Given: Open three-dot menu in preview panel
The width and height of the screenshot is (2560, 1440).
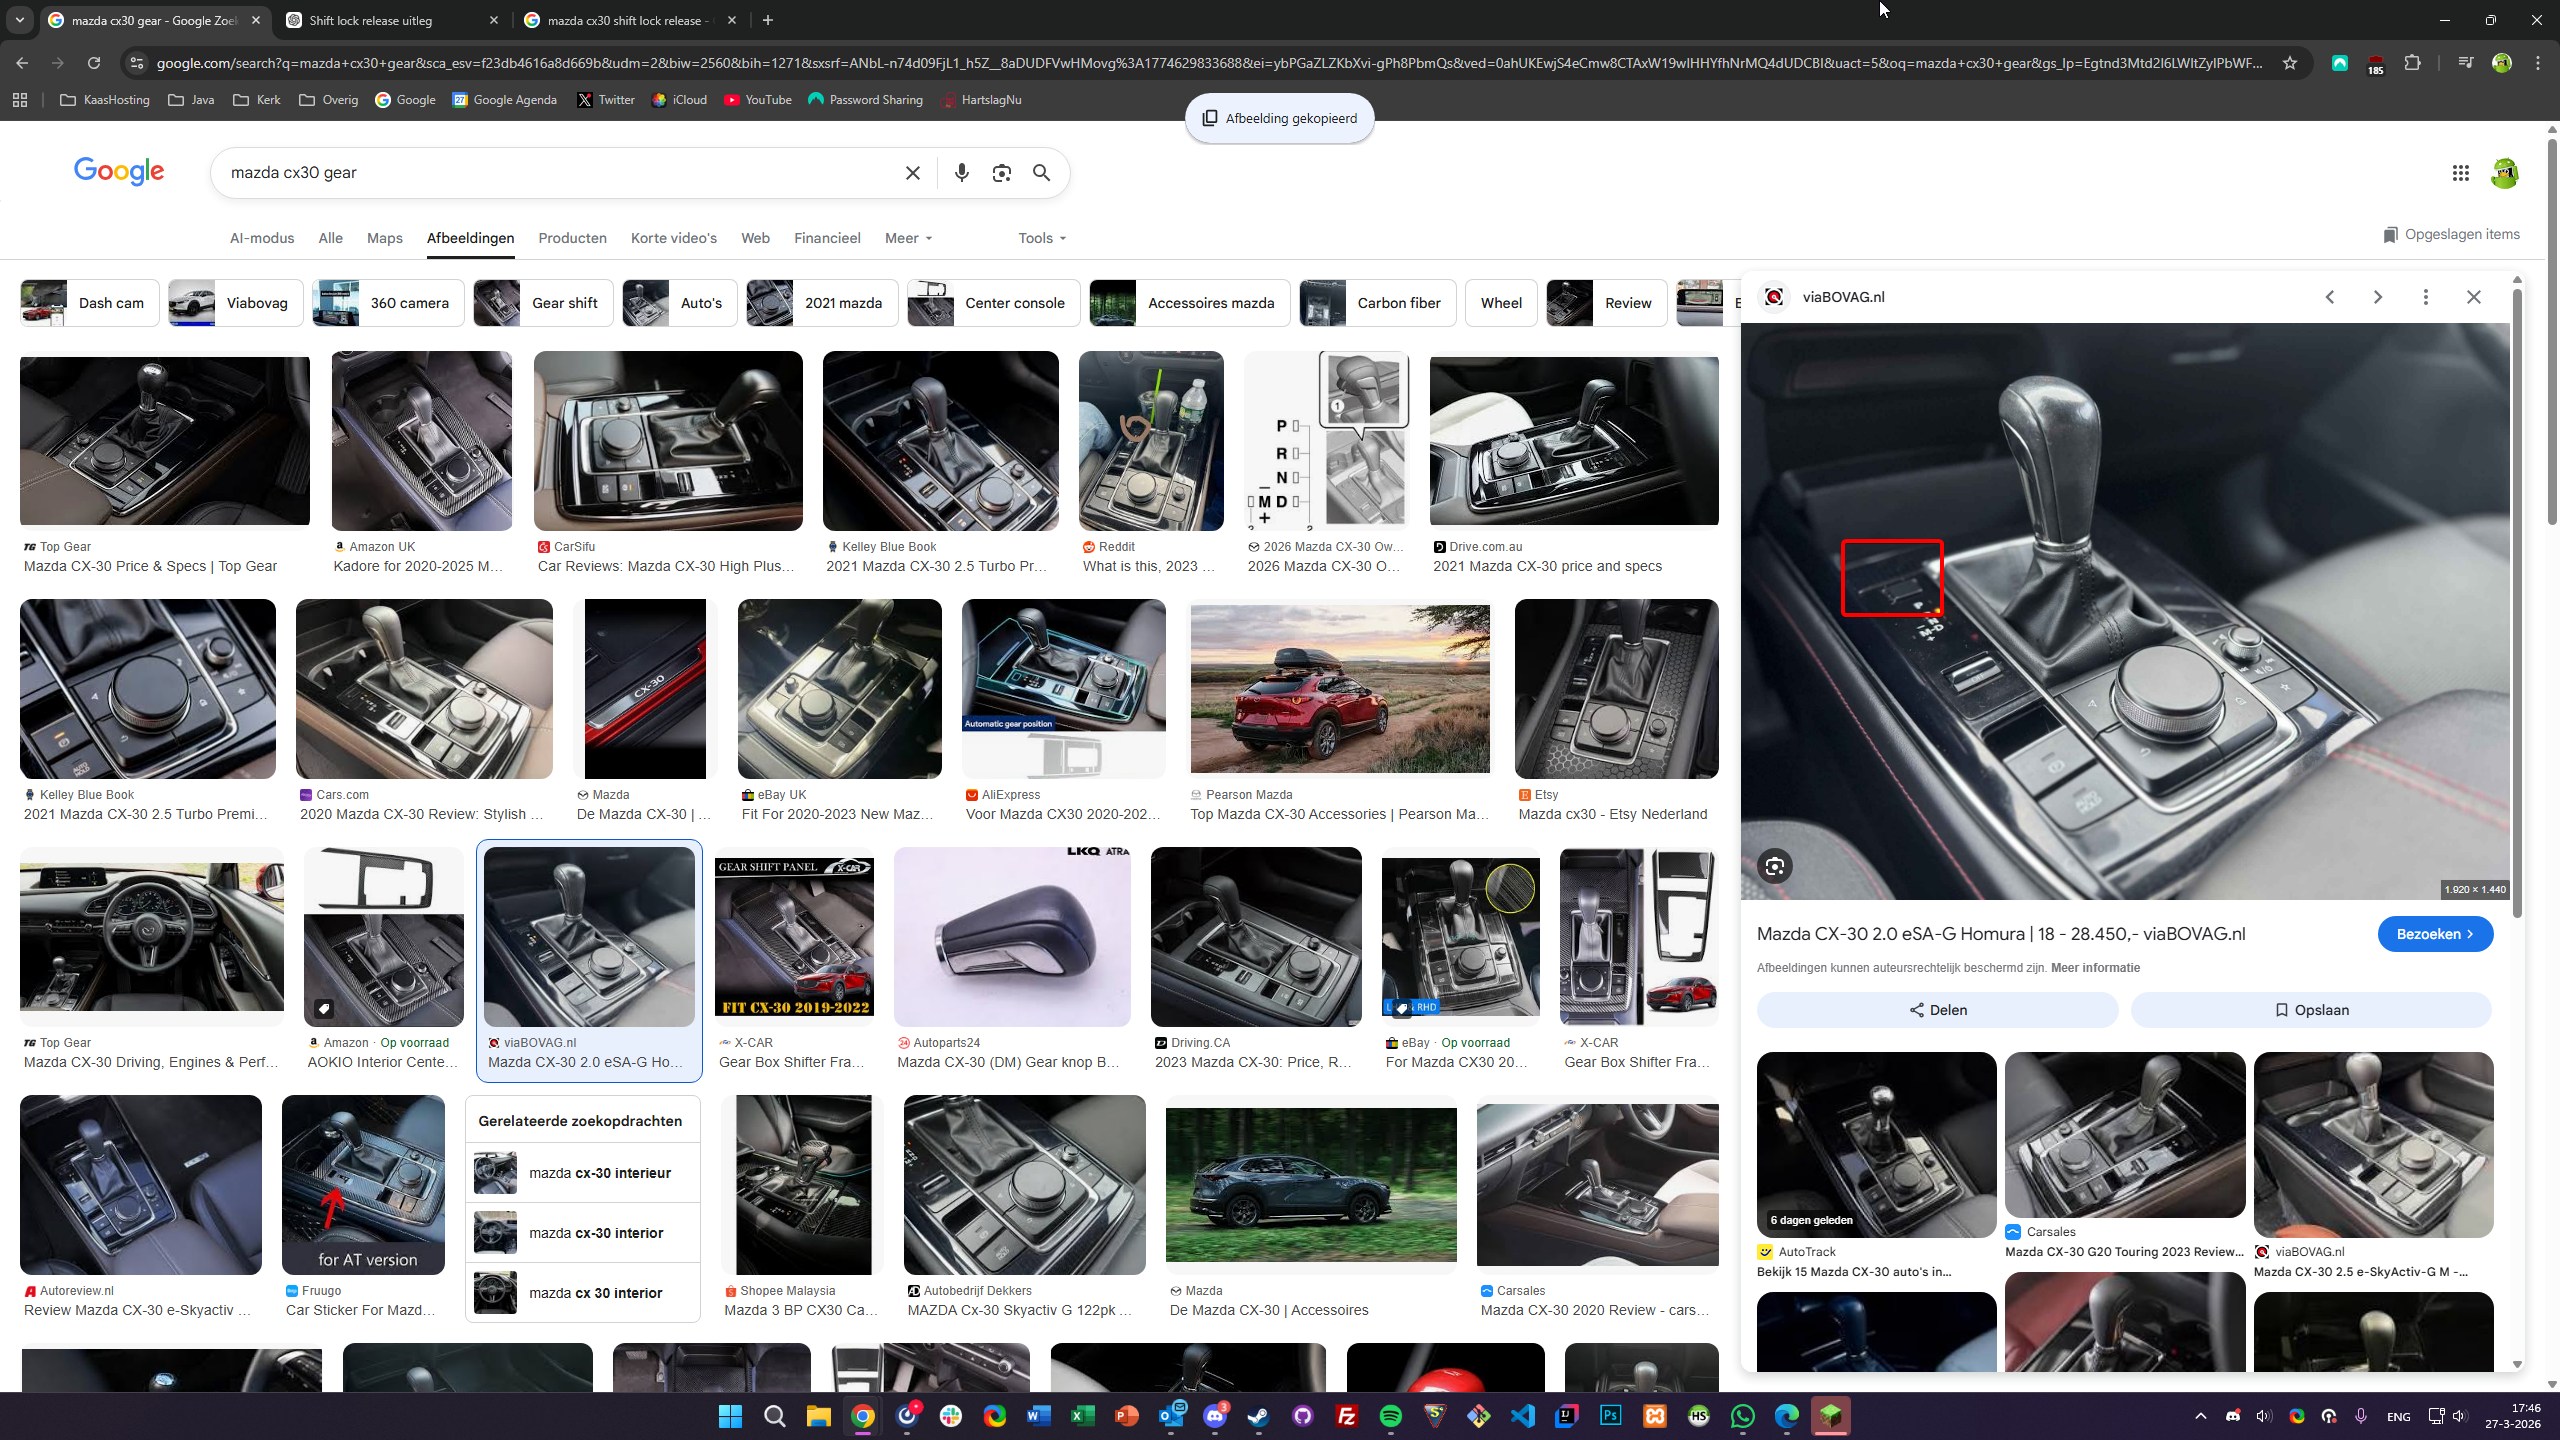Looking at the screenshot, I should [2425, 297].
